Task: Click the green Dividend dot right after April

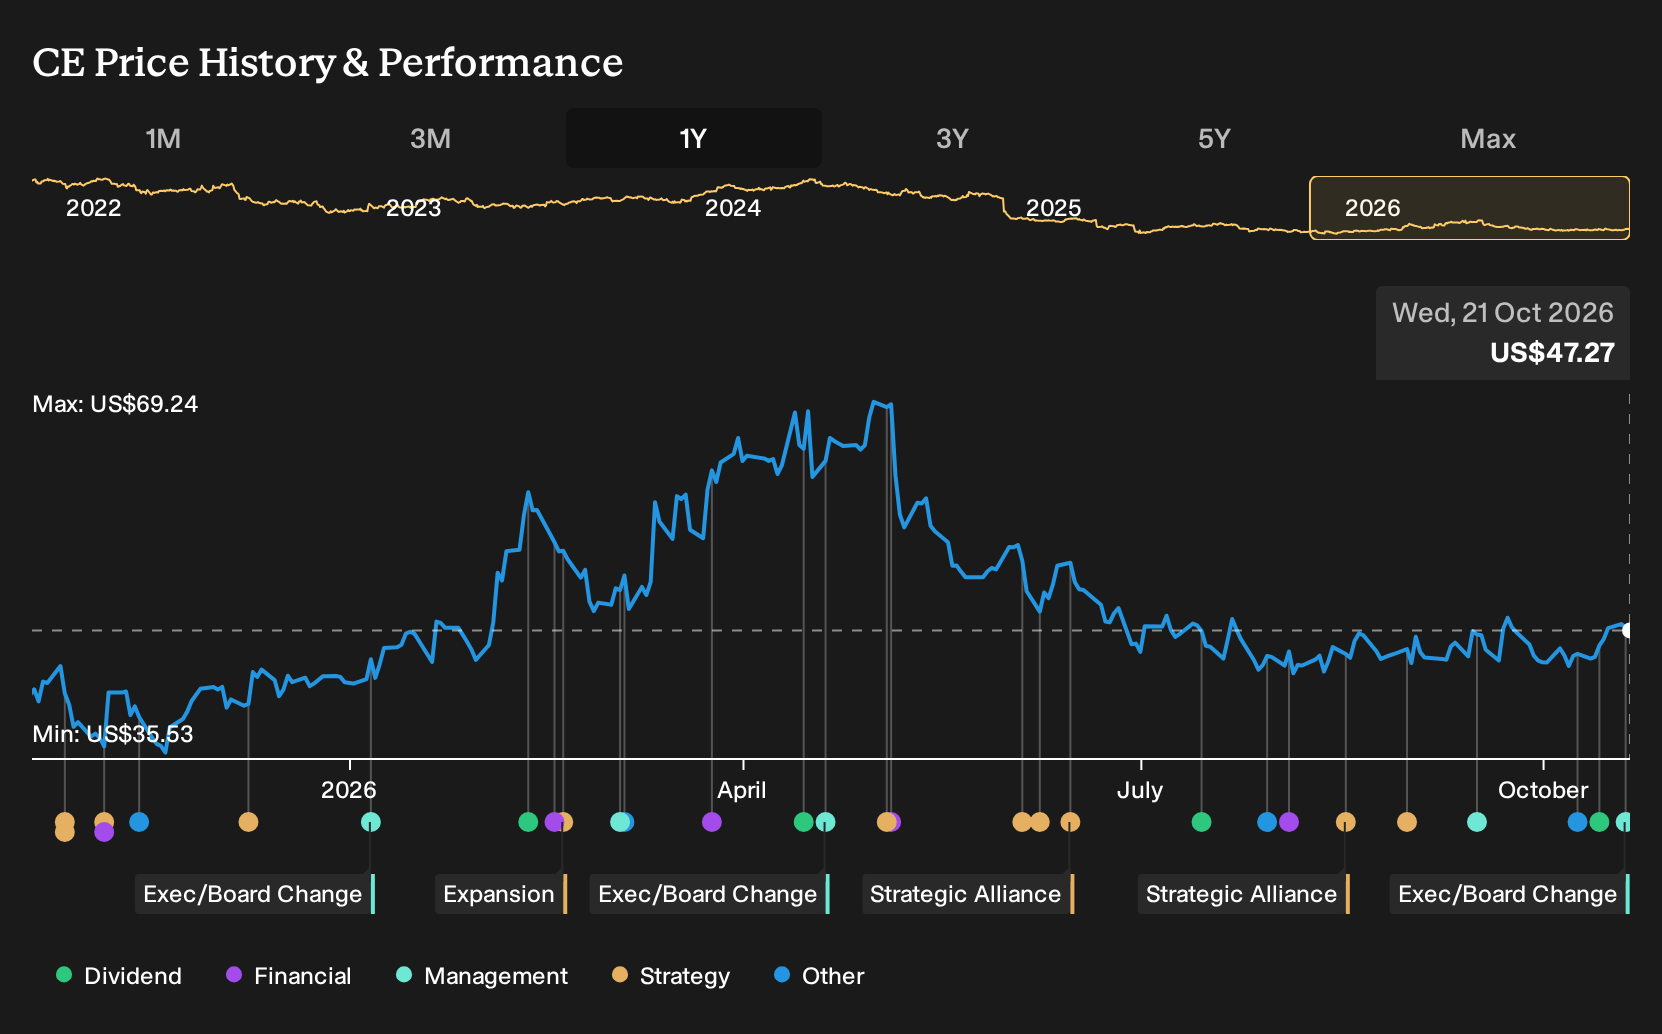Action: coord(803,822)
